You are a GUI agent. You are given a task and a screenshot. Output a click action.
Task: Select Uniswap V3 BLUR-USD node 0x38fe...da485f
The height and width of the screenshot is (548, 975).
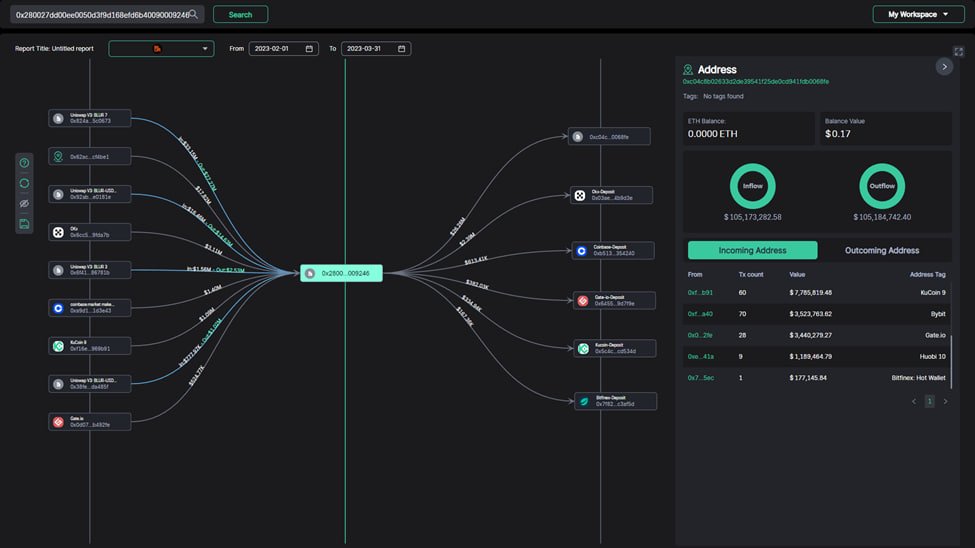[90, 384]
